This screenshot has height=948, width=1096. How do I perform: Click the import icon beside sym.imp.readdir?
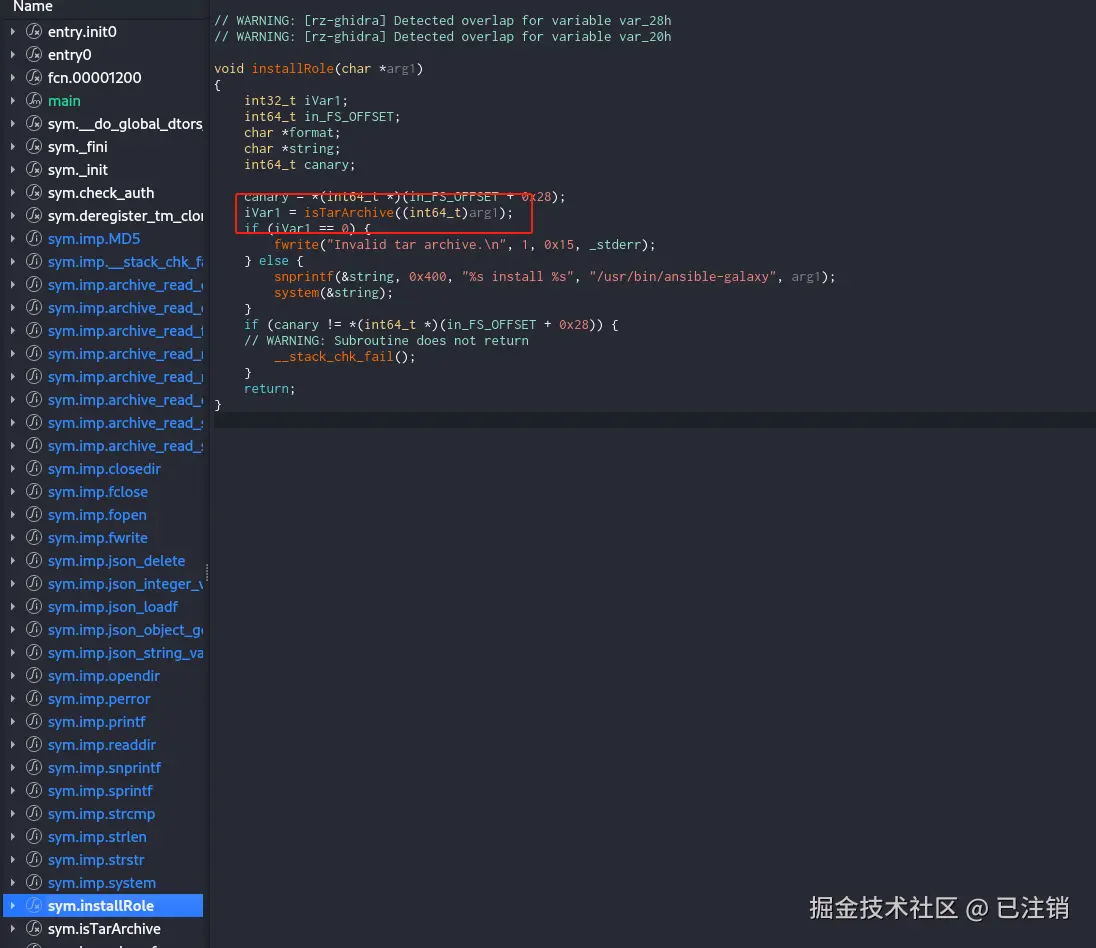(34, 745)
